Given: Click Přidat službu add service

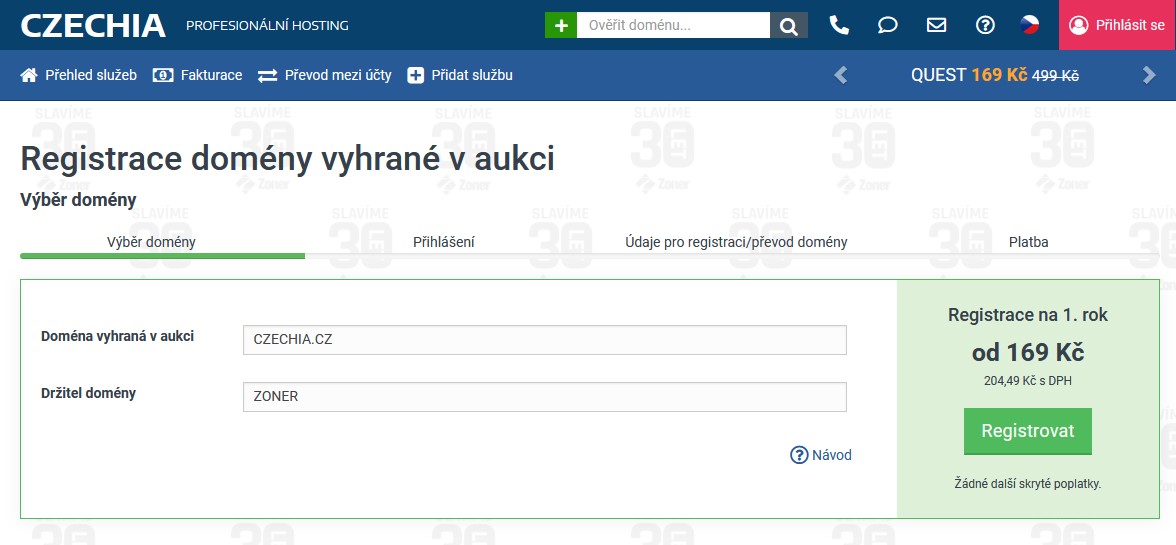Looking at the screenshot, I should [460, 75].
